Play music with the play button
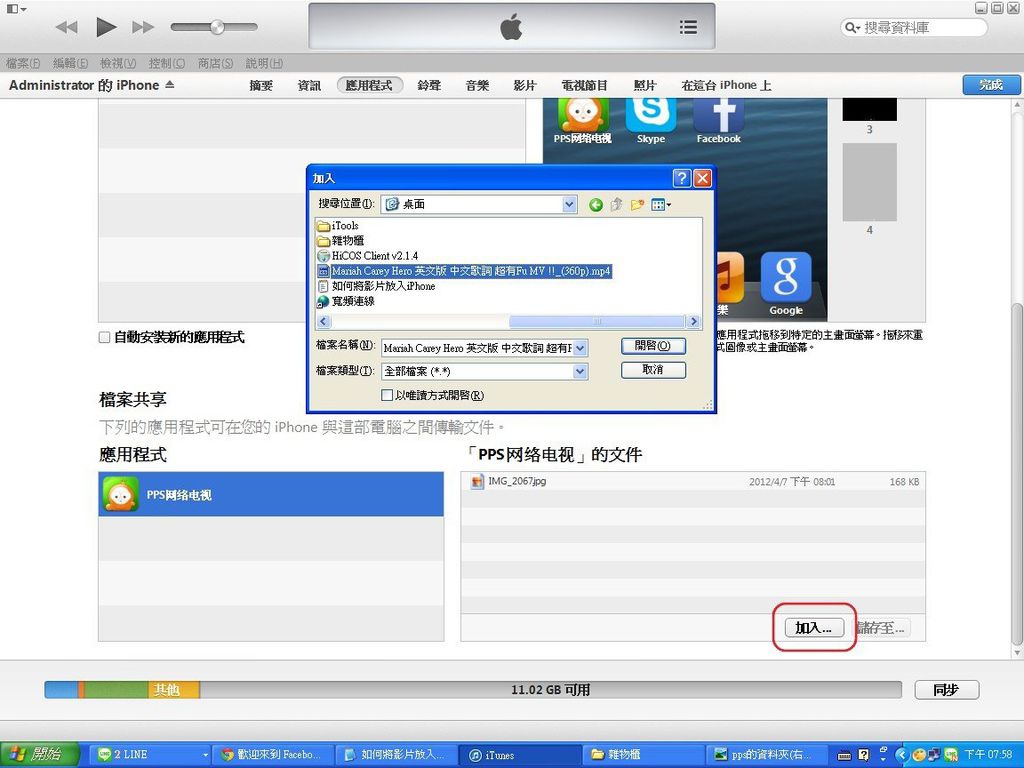Screen dimensions: 1024x768 pos(106,27)
